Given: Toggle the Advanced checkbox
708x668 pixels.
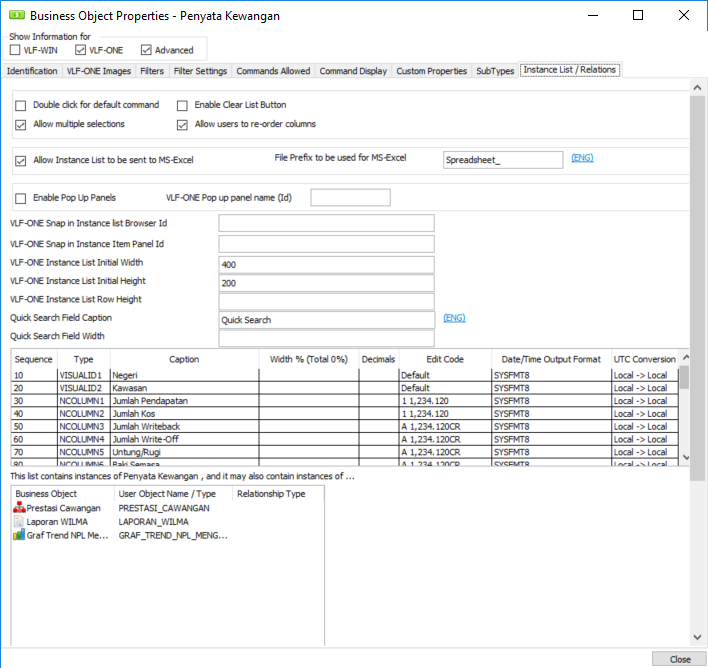Looking at the screenshot, I should pyautogui.click(x=146, y=50).
